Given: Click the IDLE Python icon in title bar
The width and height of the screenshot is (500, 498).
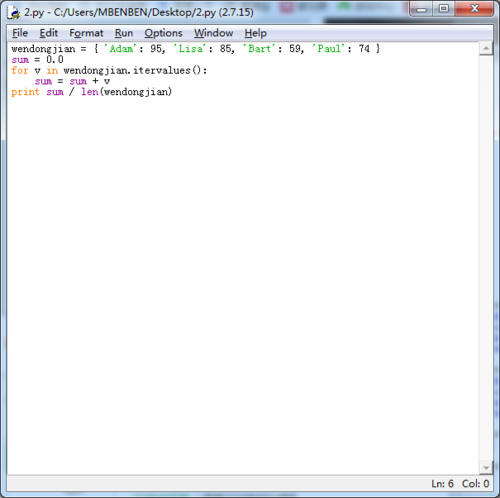Looking at the screenshot, I should point(14,12).
